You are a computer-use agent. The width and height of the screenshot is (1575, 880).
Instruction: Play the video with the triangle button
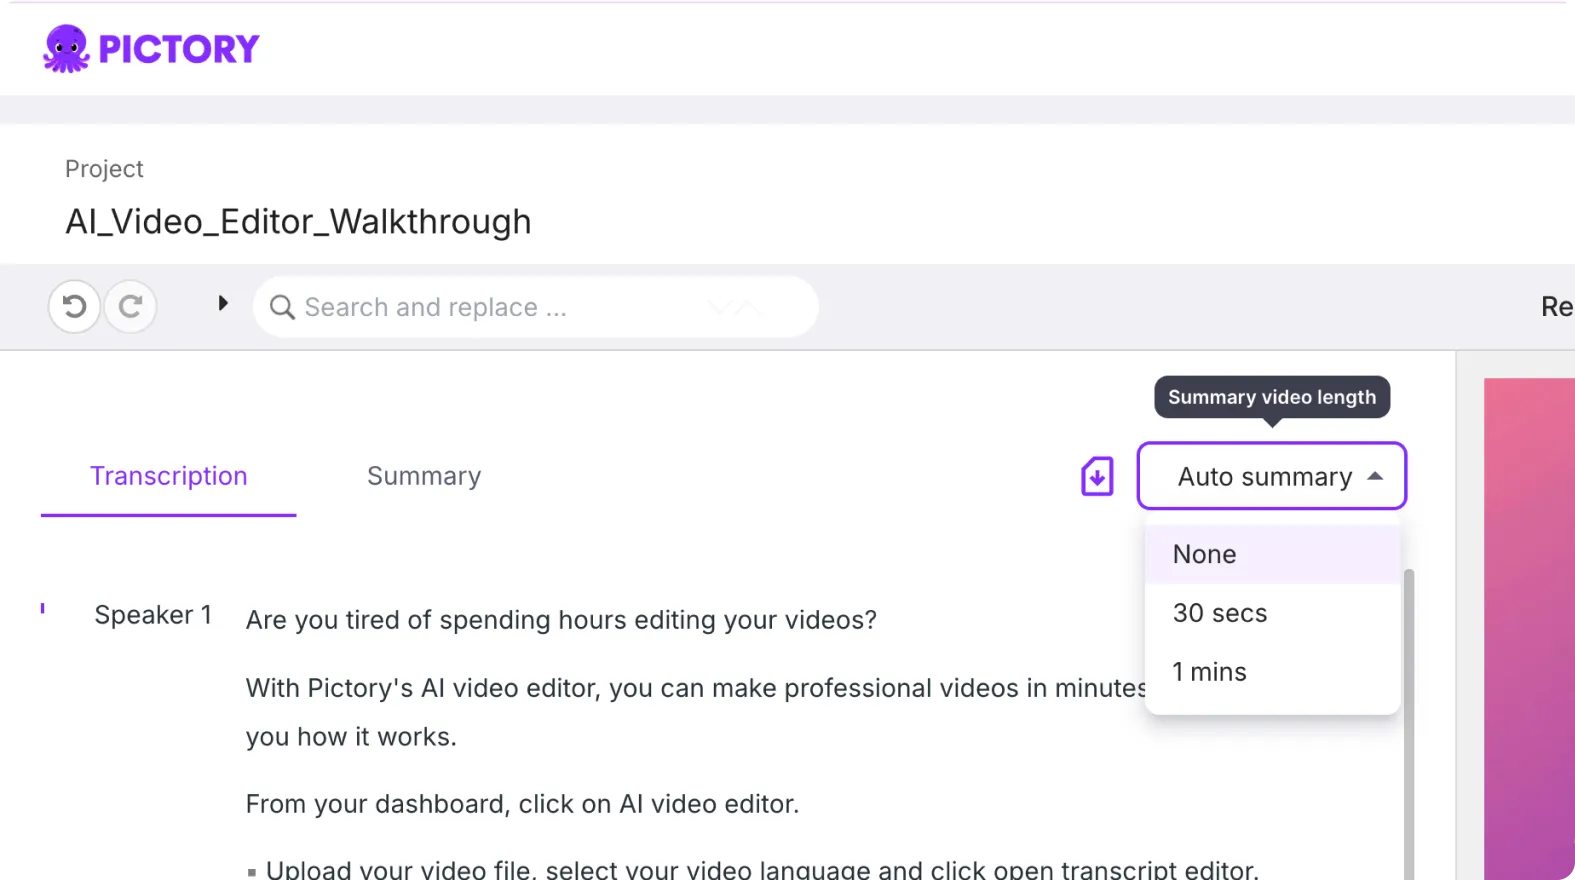(x=223, y=303)
